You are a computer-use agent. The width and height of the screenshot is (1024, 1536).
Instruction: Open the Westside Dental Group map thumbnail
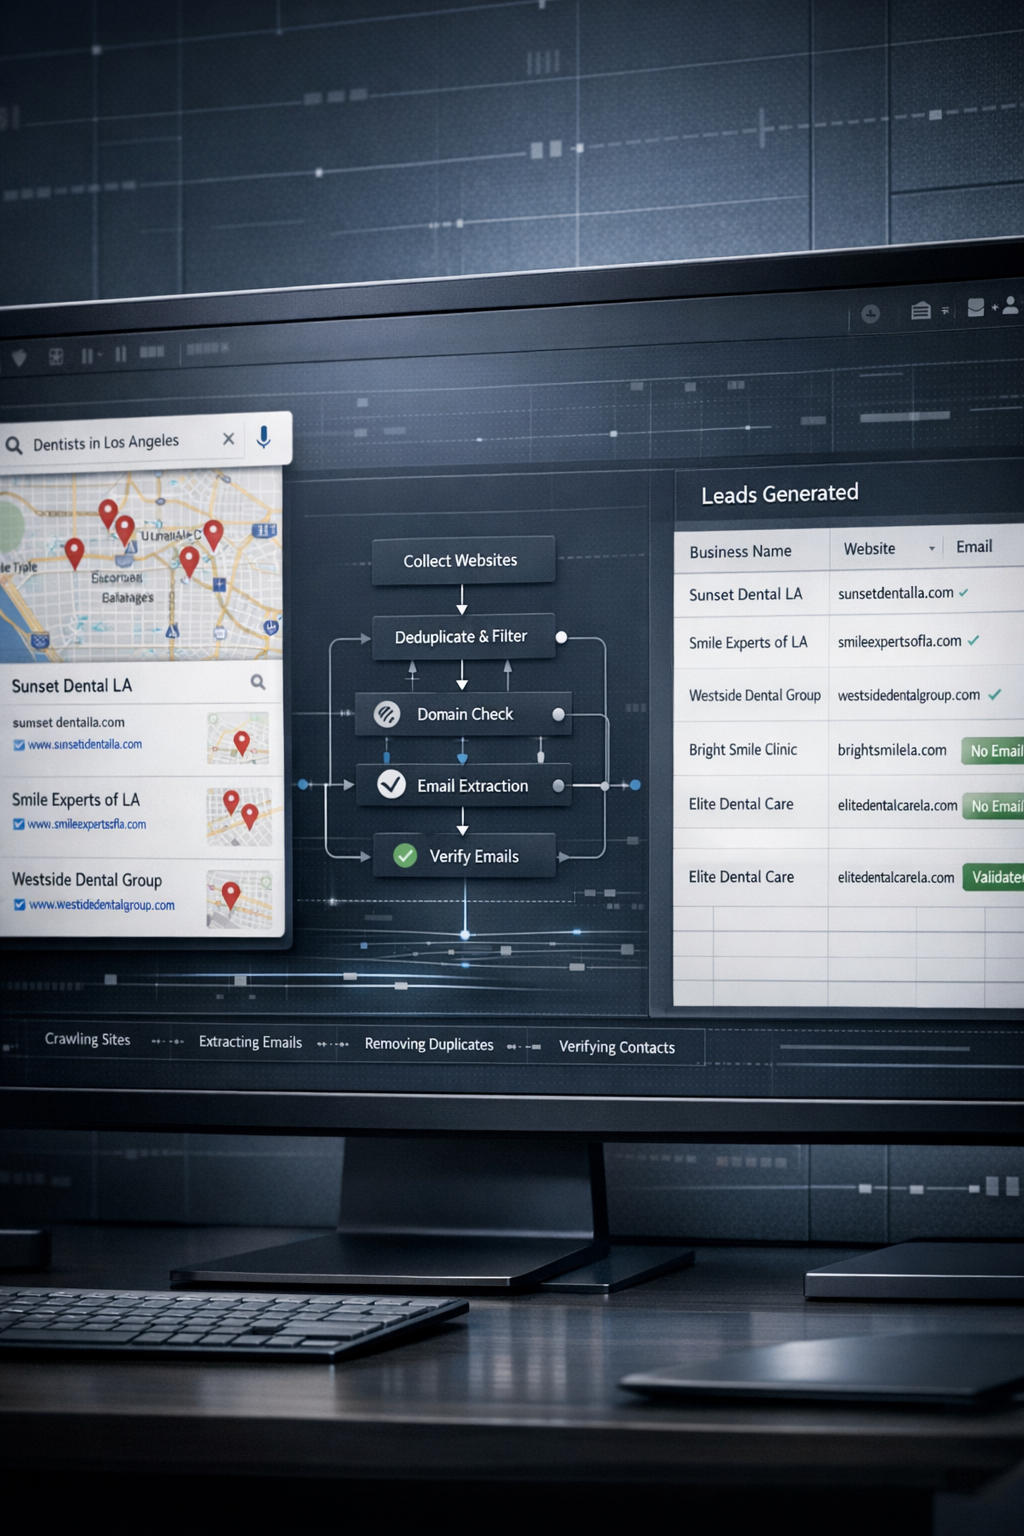pyautogui.click(x=238, y=898)
